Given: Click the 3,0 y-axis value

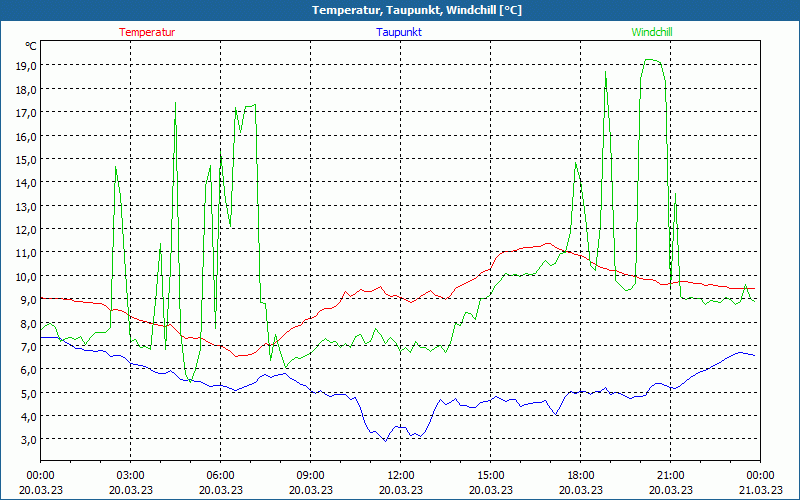Looking at the screenshot, I should point(29,440).
